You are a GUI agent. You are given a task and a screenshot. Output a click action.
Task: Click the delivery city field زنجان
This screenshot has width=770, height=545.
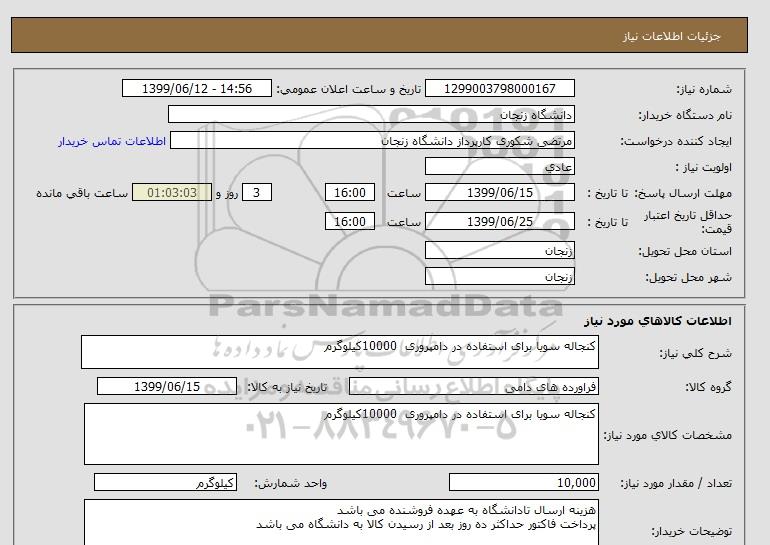point(499,276)
